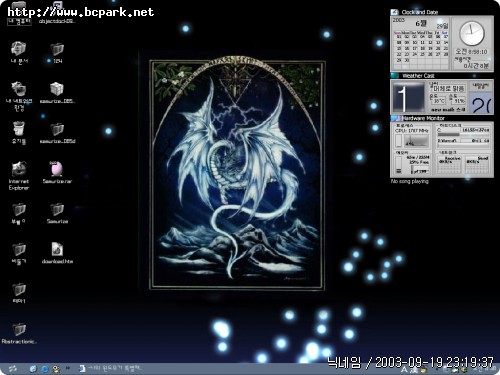Viewport: 500px width, 375px height.
Task: Open the folder named 1124
Action: click(x=57, y=53)
